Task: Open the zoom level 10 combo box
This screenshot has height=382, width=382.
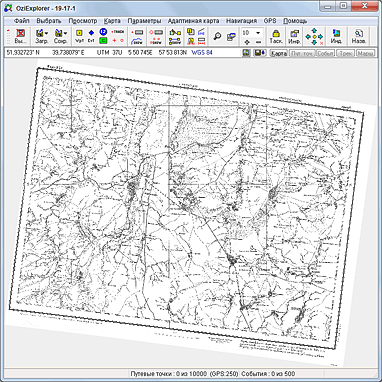Action: point(252,33)
